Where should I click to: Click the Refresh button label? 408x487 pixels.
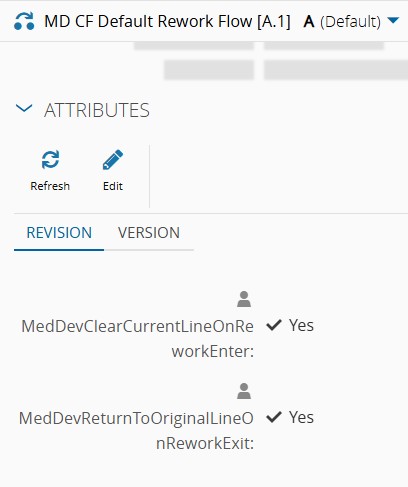pos(50,186)
